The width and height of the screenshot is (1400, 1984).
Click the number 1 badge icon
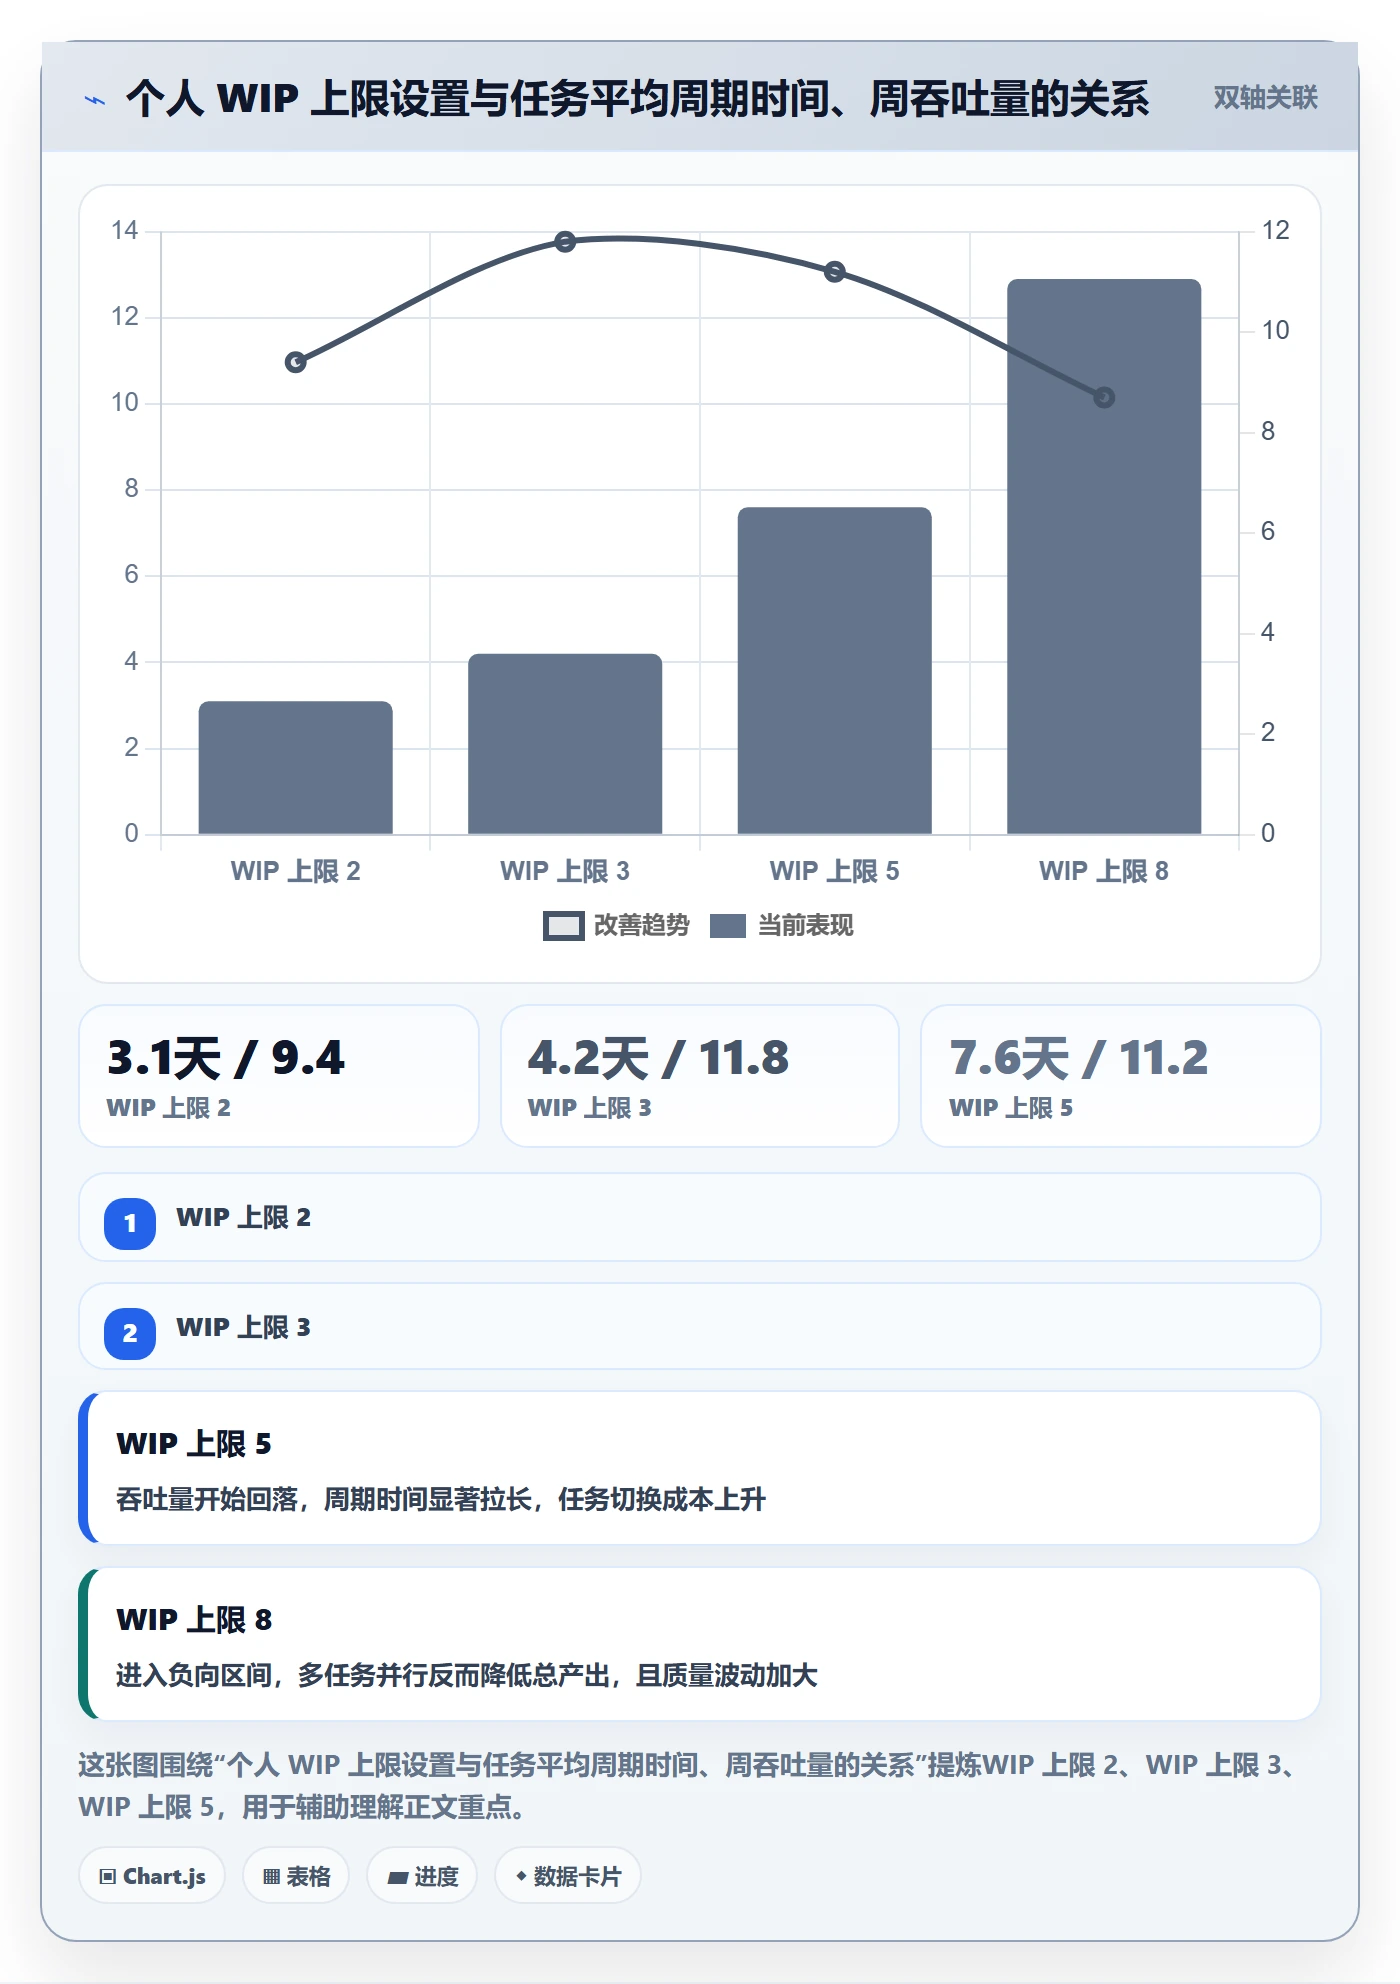130,1223
